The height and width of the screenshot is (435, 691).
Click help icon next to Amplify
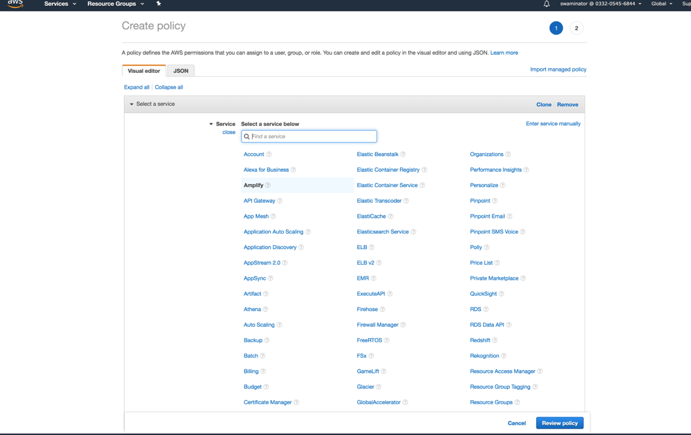point(267,185)
